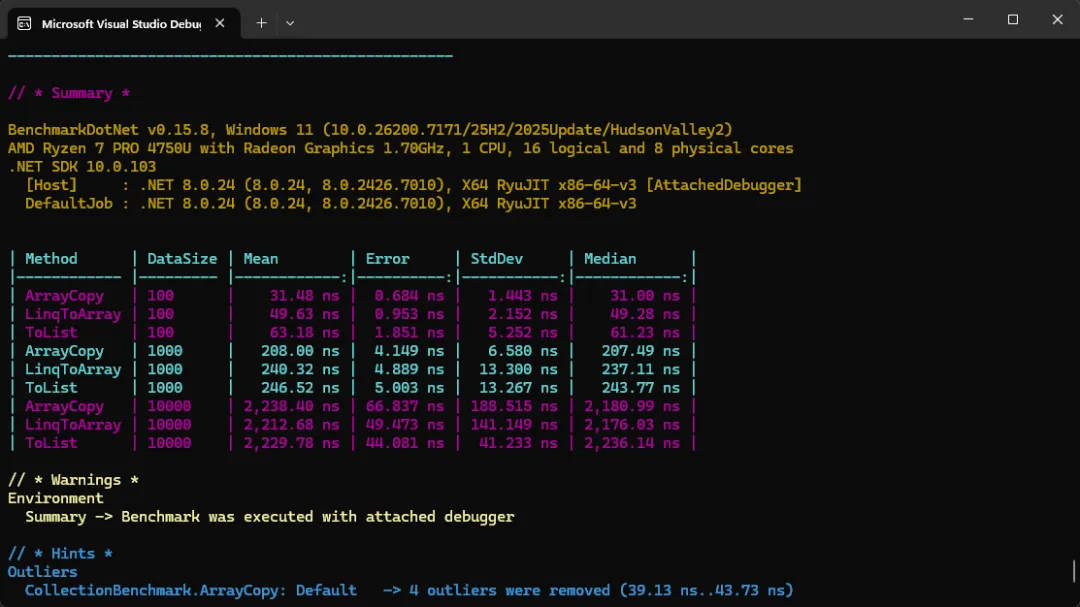Click the '// * Hints *' heading
Viewport: 1080px width, 607px height.
pos(60,553)
